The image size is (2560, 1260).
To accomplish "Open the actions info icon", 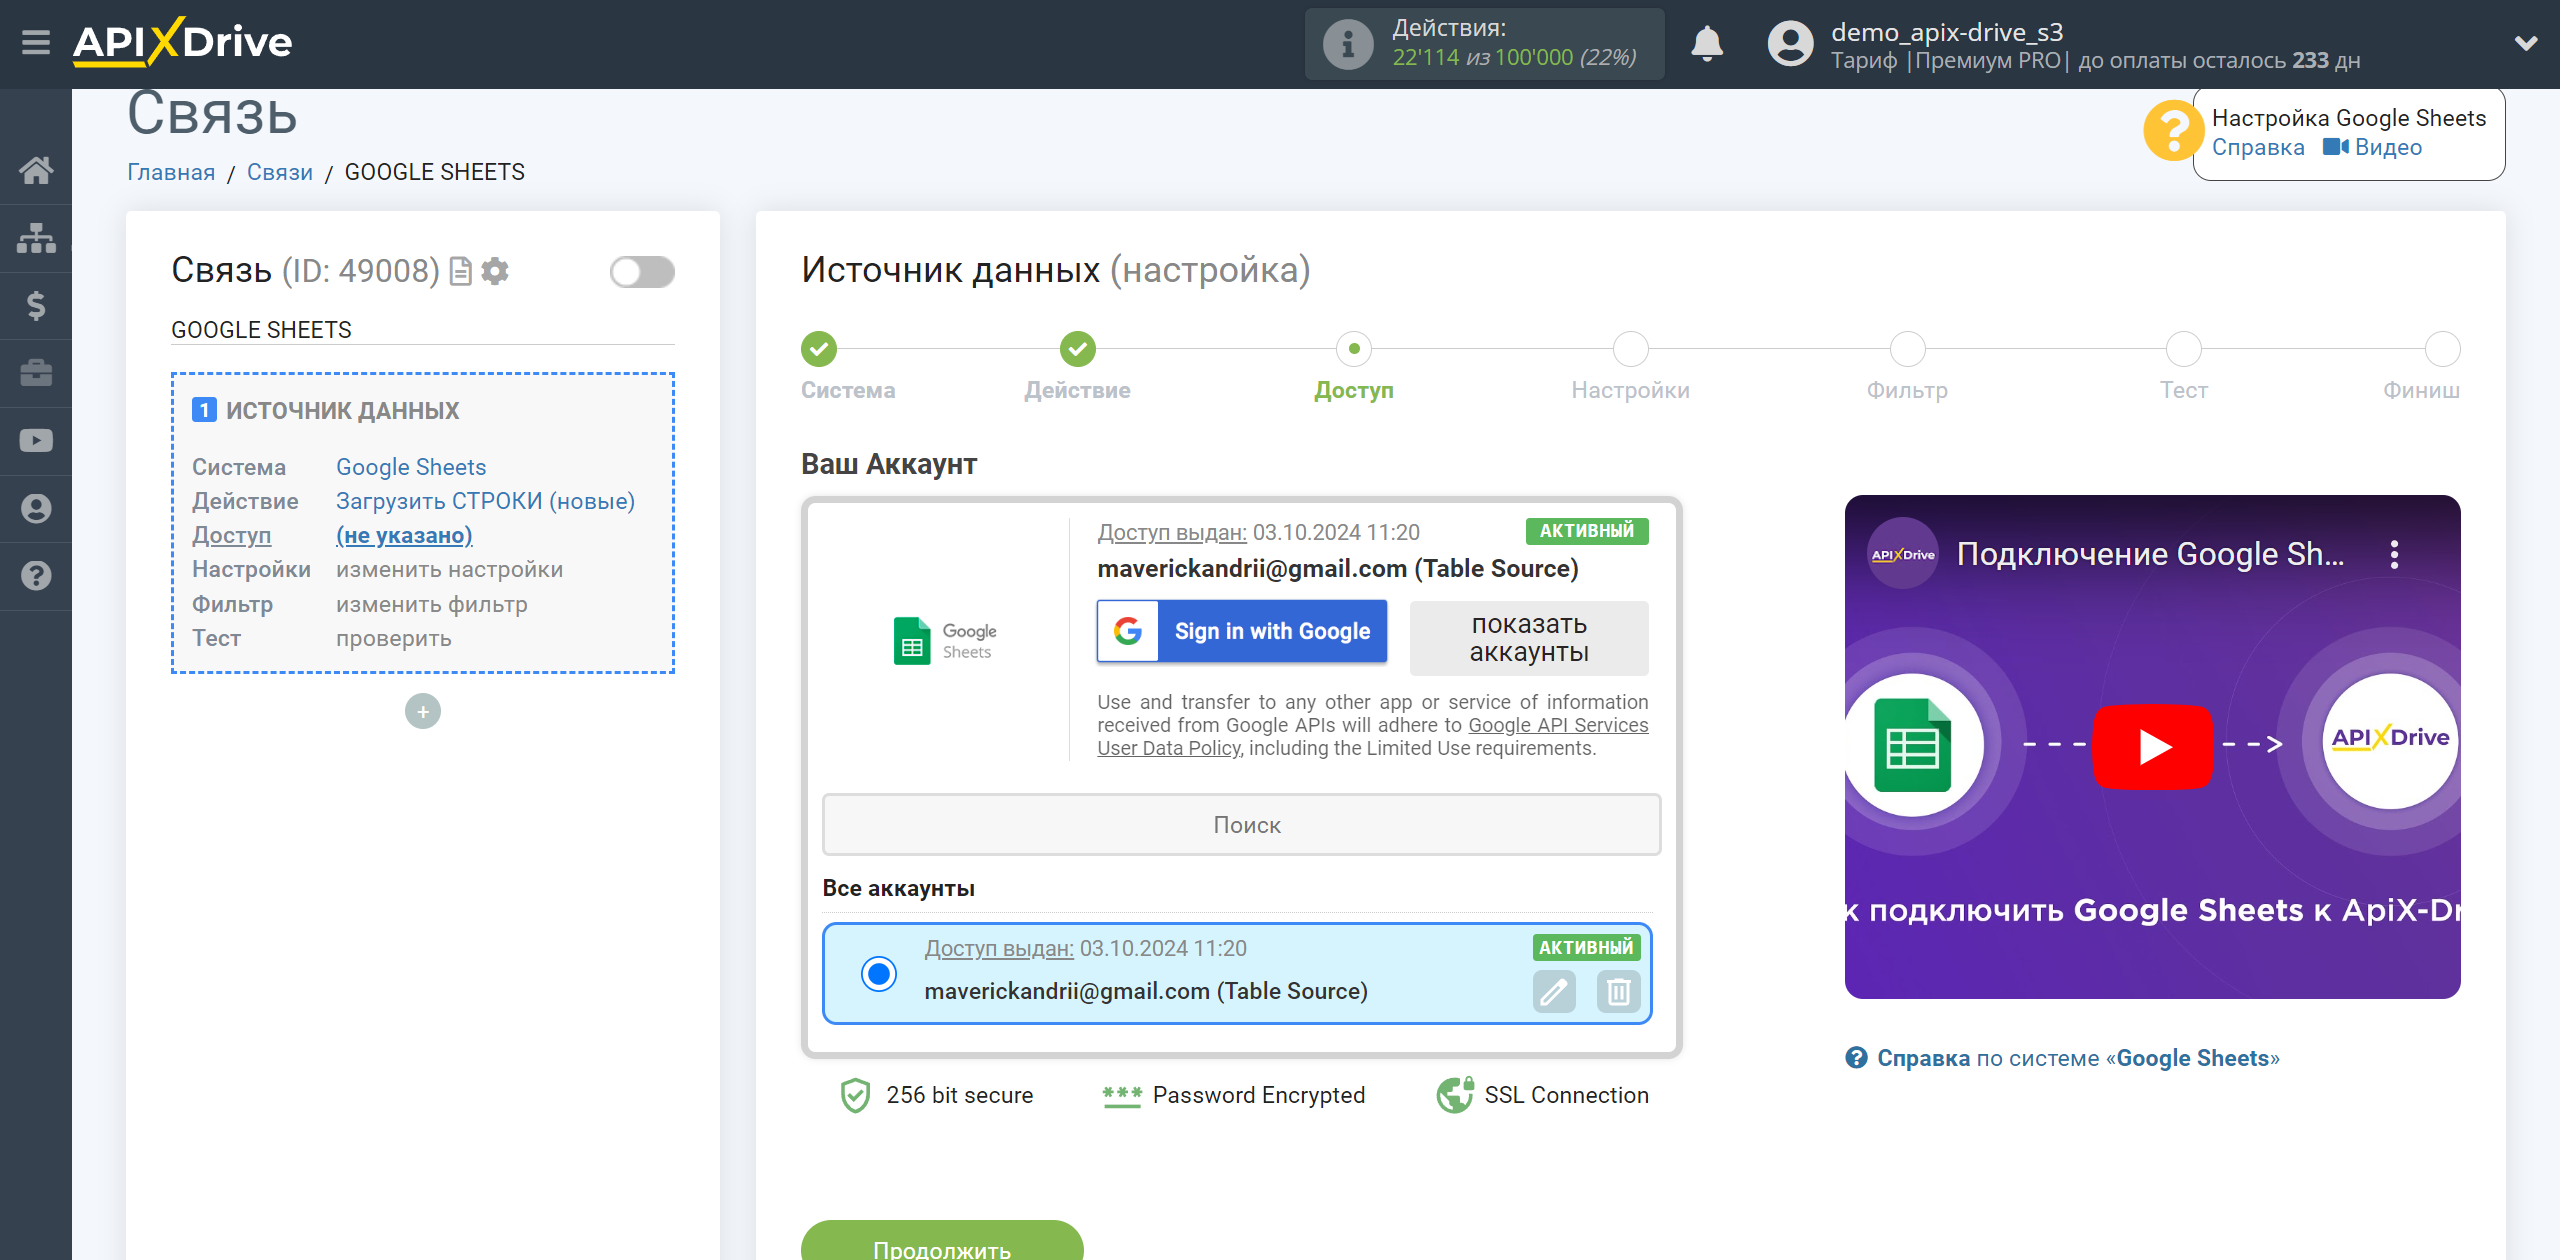I will (1347, 44).
